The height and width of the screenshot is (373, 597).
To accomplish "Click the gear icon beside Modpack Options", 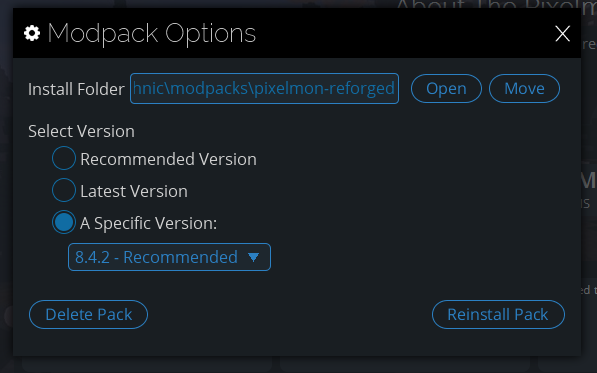I will coord(32,33).
